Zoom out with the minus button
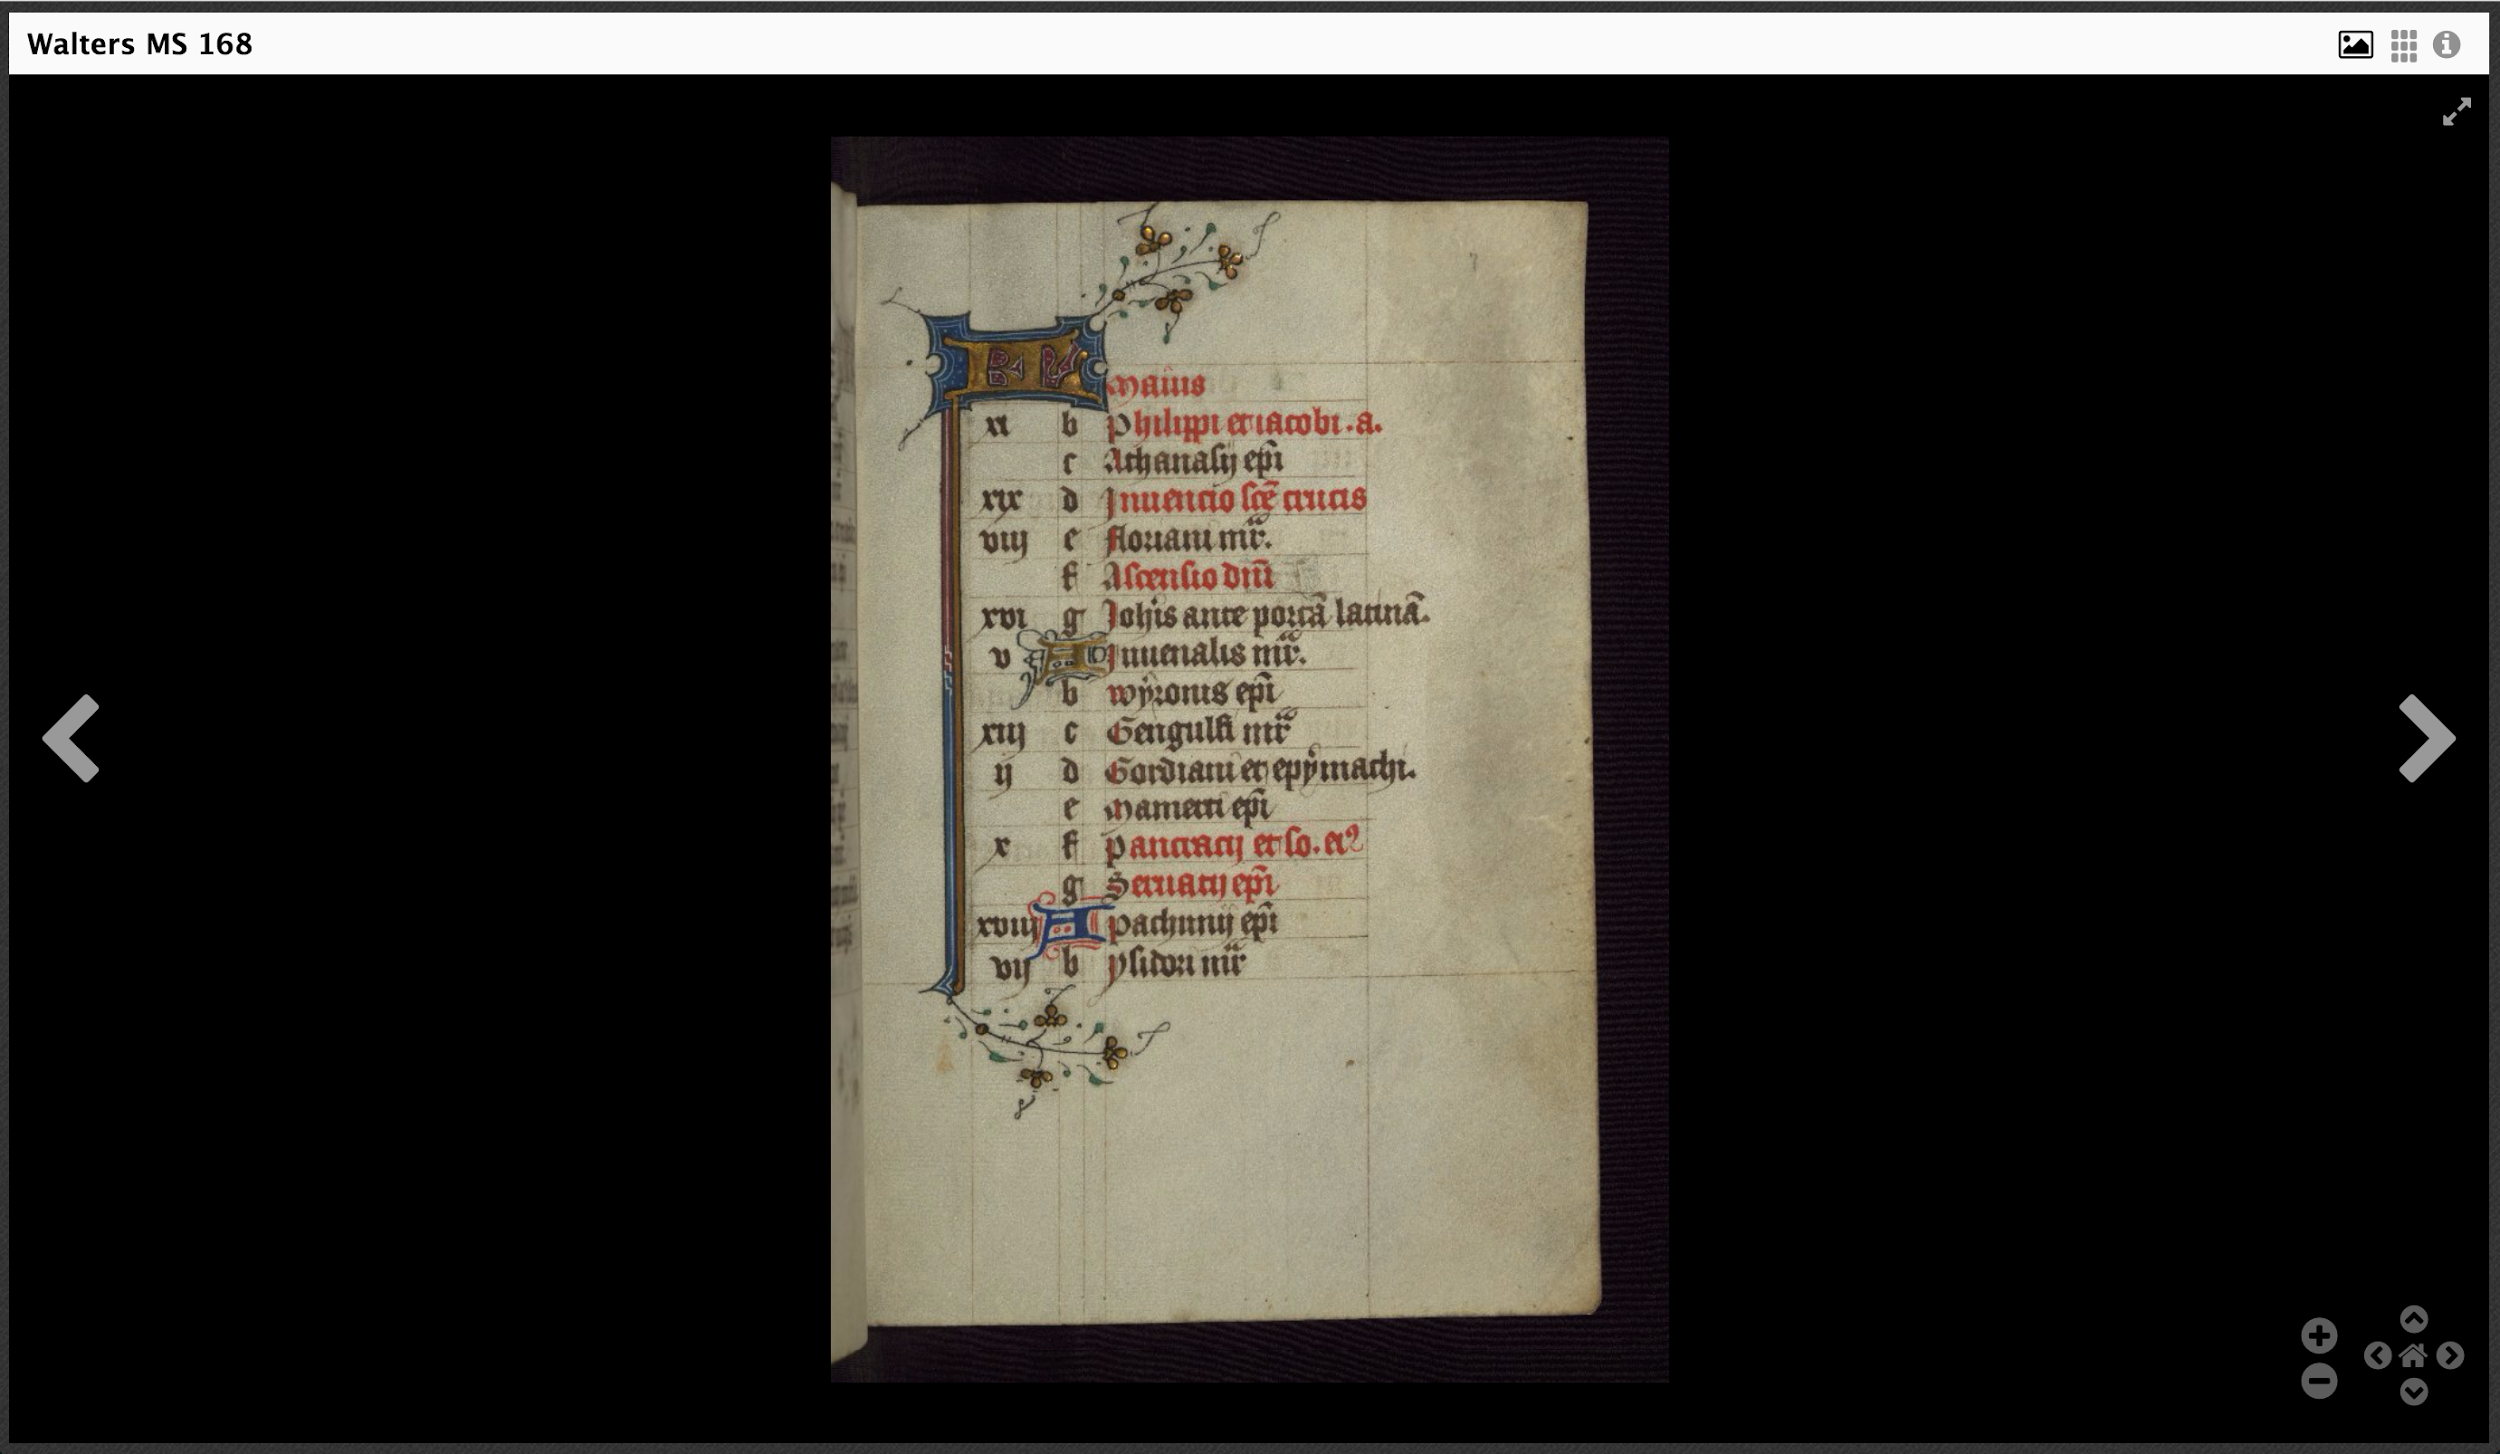This screenshot has height=1454, width=2500. (x=2319, y=1381)
